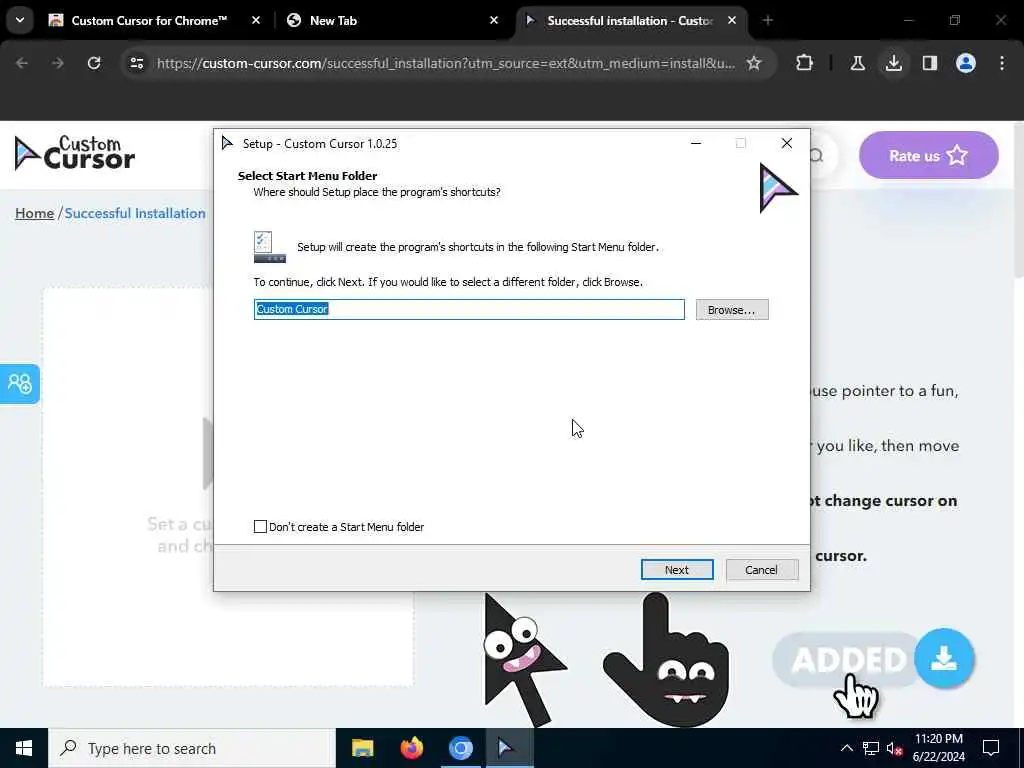Click the Custom Cursor site logo
This screenshot has width=1024, height=768.
[x=74, y=153]
